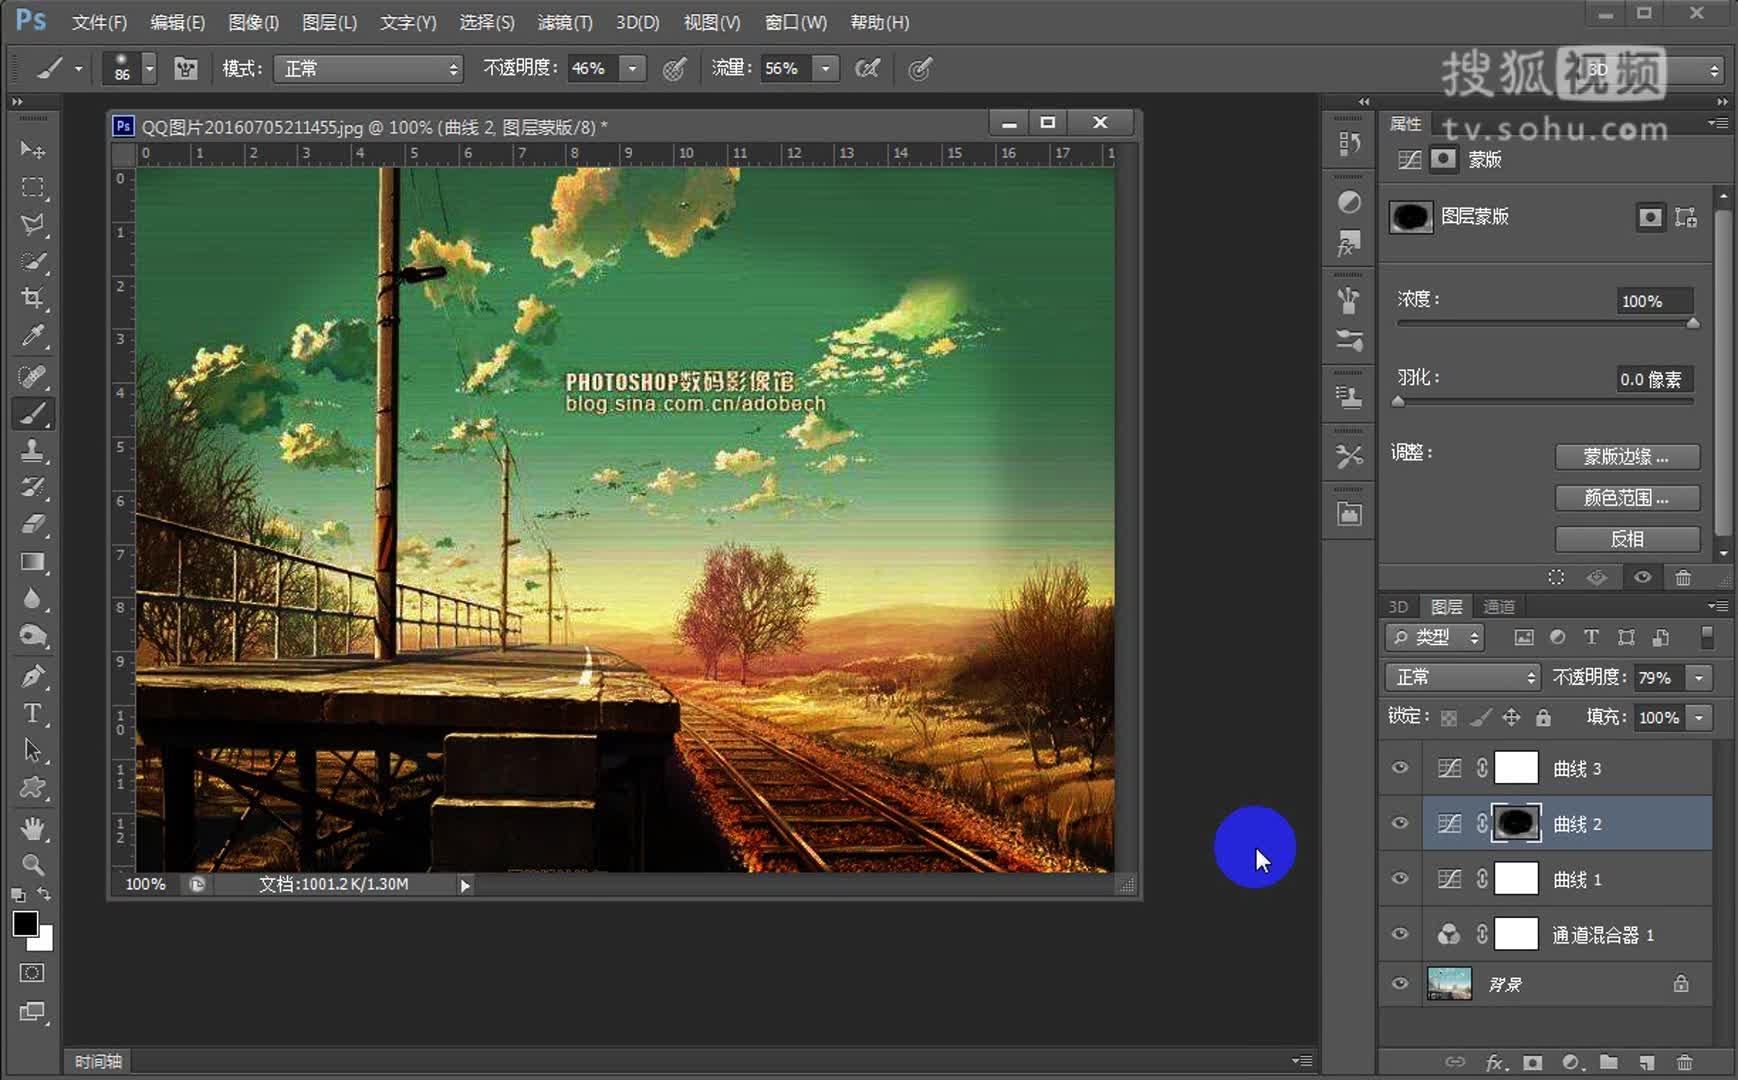Open the 滤镜(T) menu

[564, 22]
